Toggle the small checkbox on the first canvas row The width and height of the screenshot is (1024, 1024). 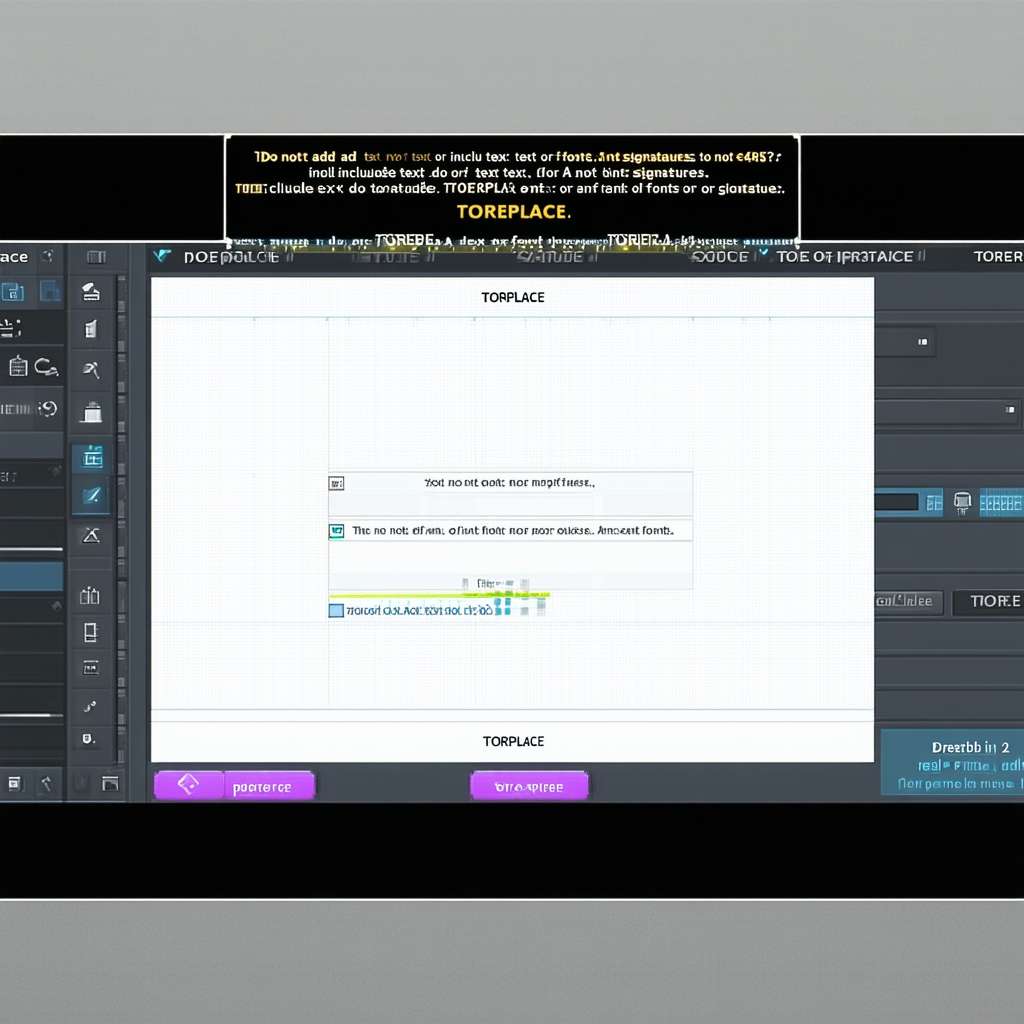(x=336, y=483)
